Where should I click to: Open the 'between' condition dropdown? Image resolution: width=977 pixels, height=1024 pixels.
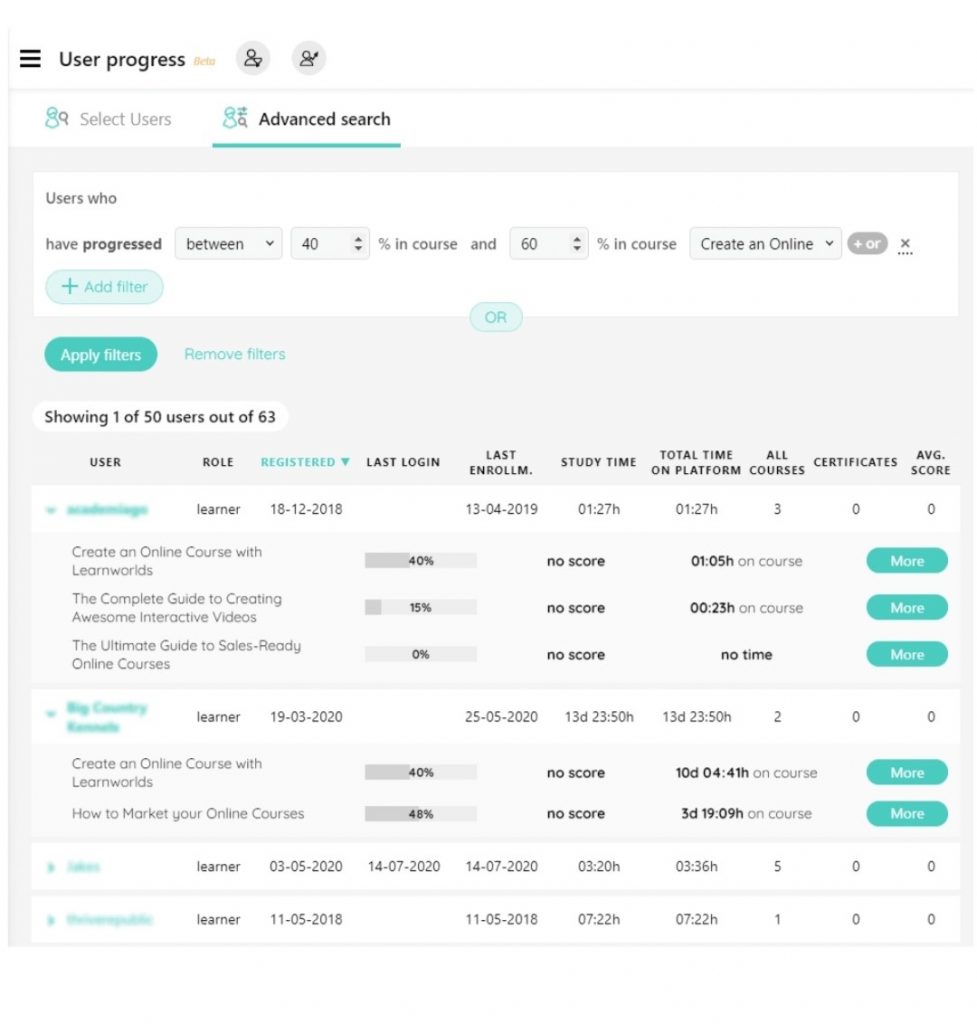(x=229, y=244)
